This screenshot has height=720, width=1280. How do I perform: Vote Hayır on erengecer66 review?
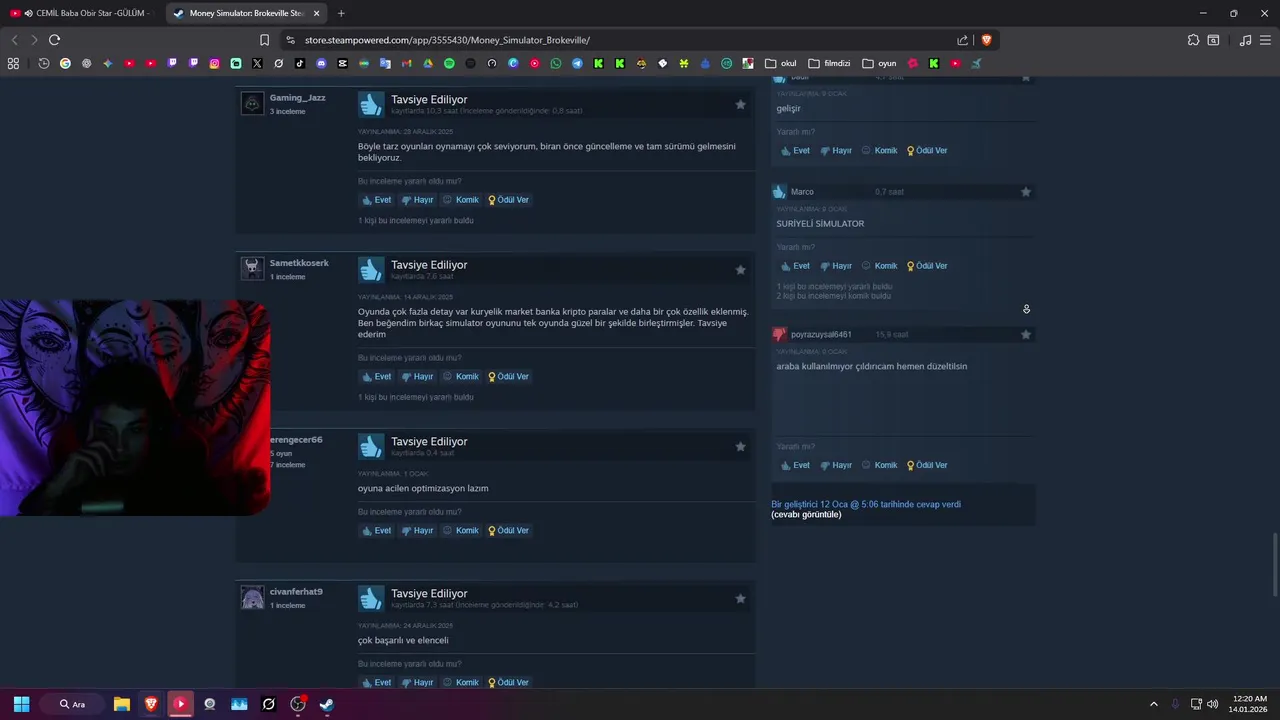pos(417,531)
